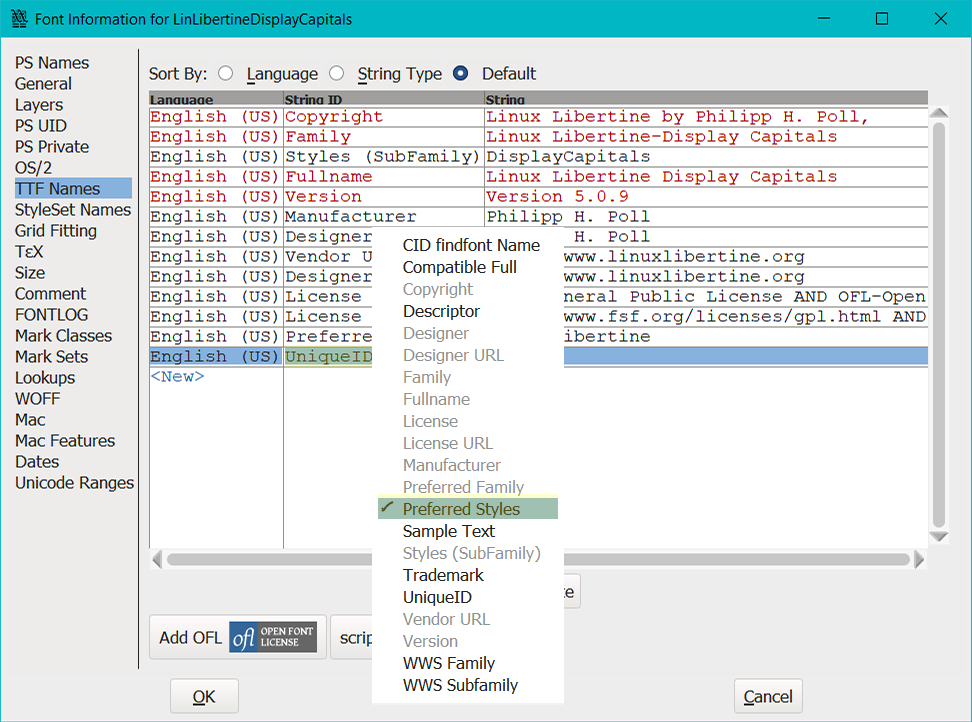Maximize the Font Information window
The height and width of the screenshot is (722, 972).
tap(881, 19)
